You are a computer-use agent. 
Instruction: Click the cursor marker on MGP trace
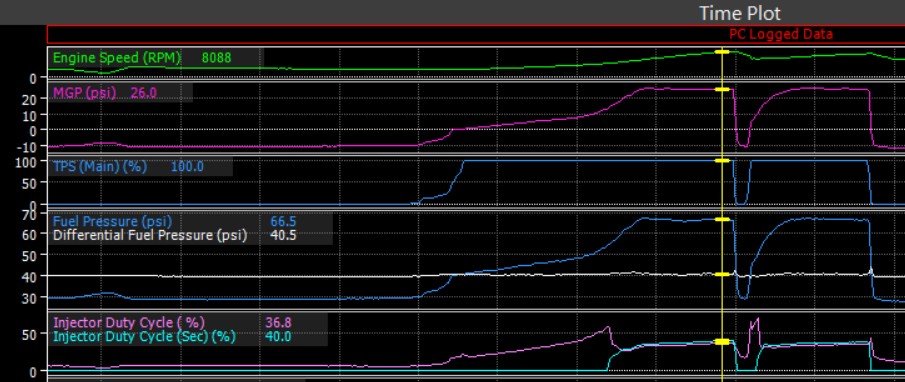click(722, 89)
